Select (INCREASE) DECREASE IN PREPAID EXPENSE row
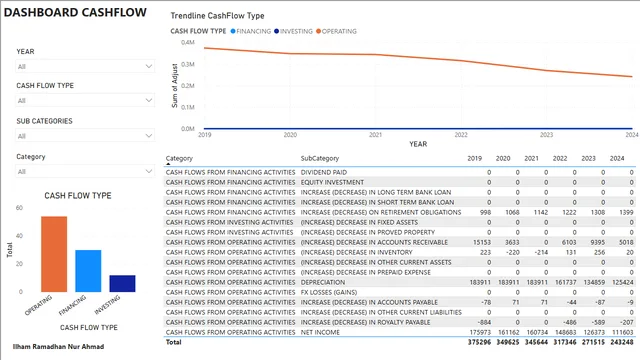This screenshot has height=360, width=640. tap(400, 272)
